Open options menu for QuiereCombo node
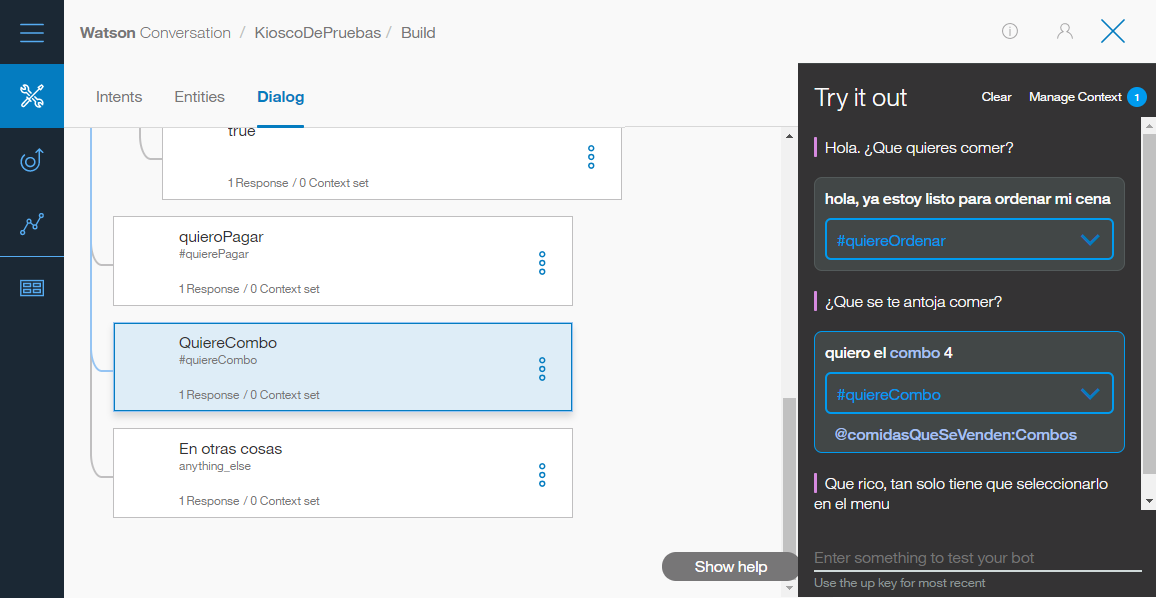Viewport: 1156px width, 598px height. pos(542,369)
